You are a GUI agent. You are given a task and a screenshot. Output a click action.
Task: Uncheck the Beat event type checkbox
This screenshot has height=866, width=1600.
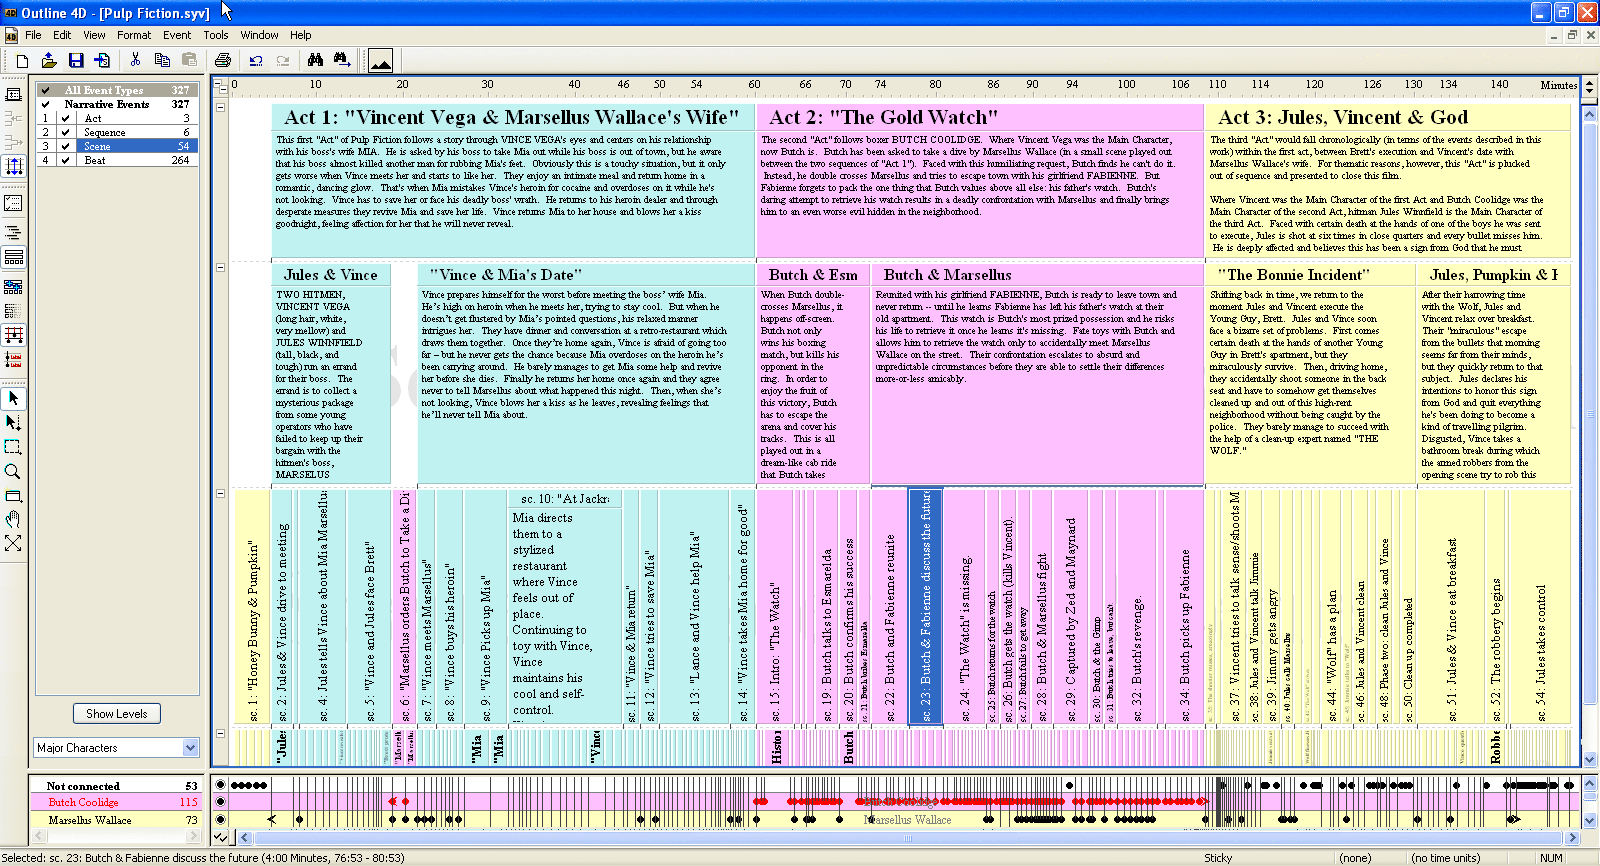[x=65, y=160]
